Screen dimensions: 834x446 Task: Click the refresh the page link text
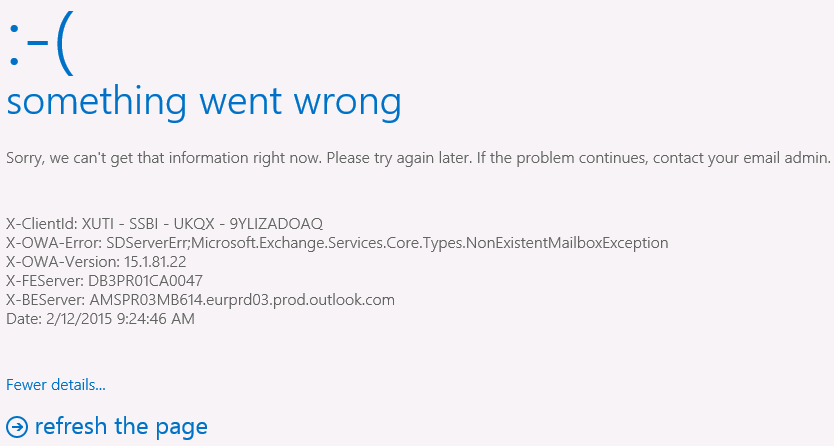[x=121, y=427]
